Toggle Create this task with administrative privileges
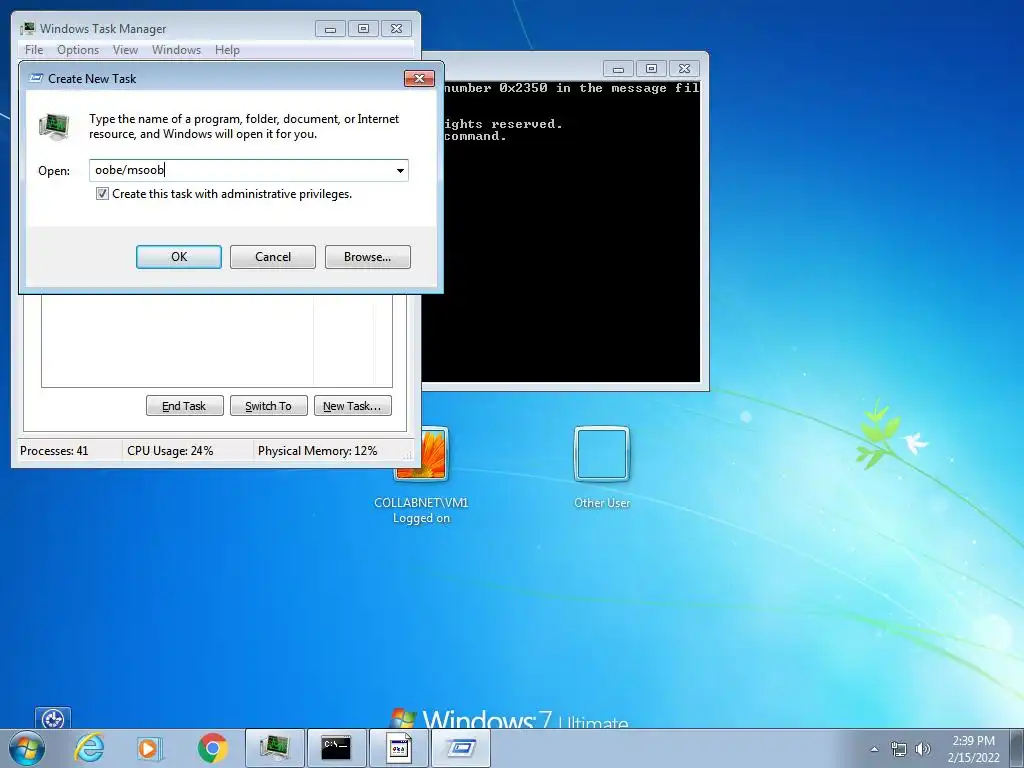Screen dimensions: 1024x768 tap(103, 194)
